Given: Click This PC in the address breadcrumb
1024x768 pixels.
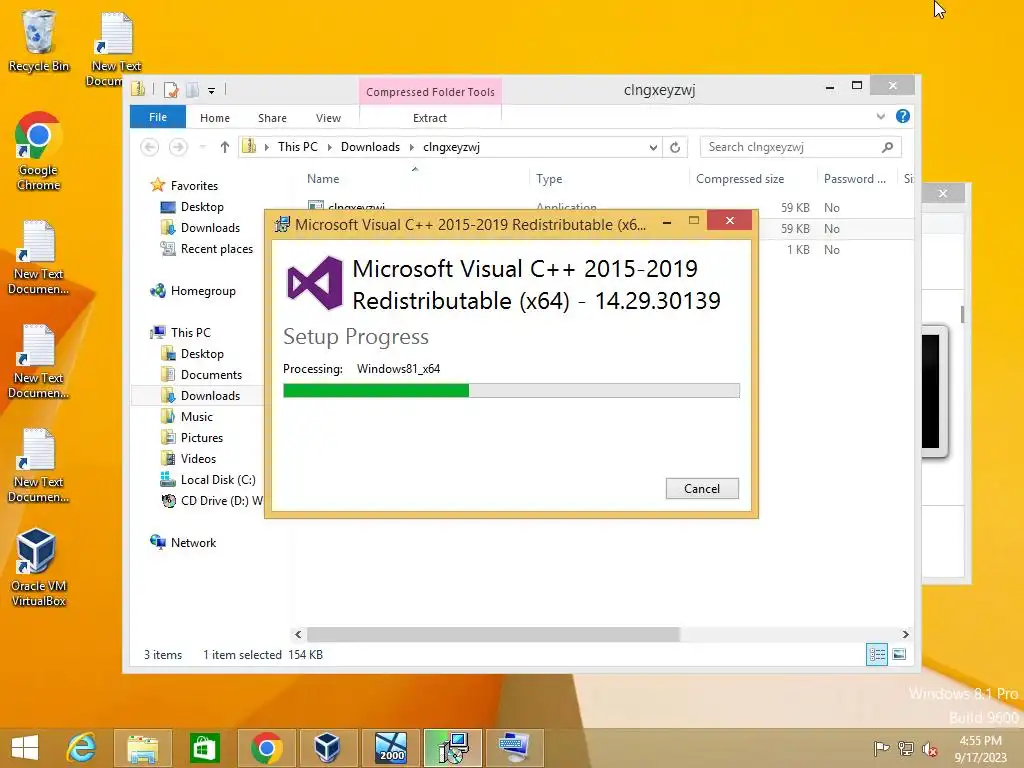Looking at the screenshot, I should (298, 147).
